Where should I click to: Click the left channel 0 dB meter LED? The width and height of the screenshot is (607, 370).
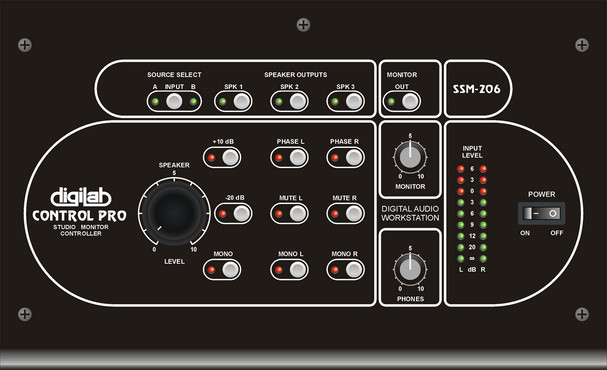point(461,191)
